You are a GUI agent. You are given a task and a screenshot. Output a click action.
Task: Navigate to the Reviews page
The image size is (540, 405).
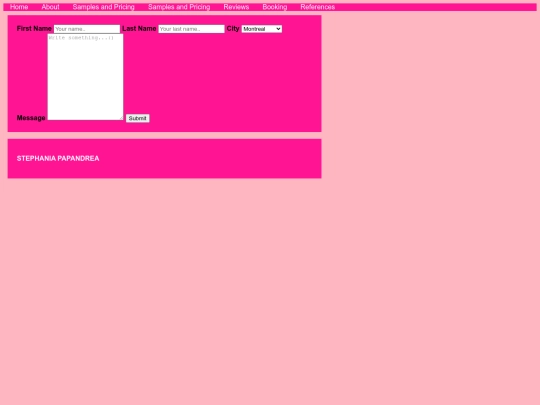pos(236,7)
